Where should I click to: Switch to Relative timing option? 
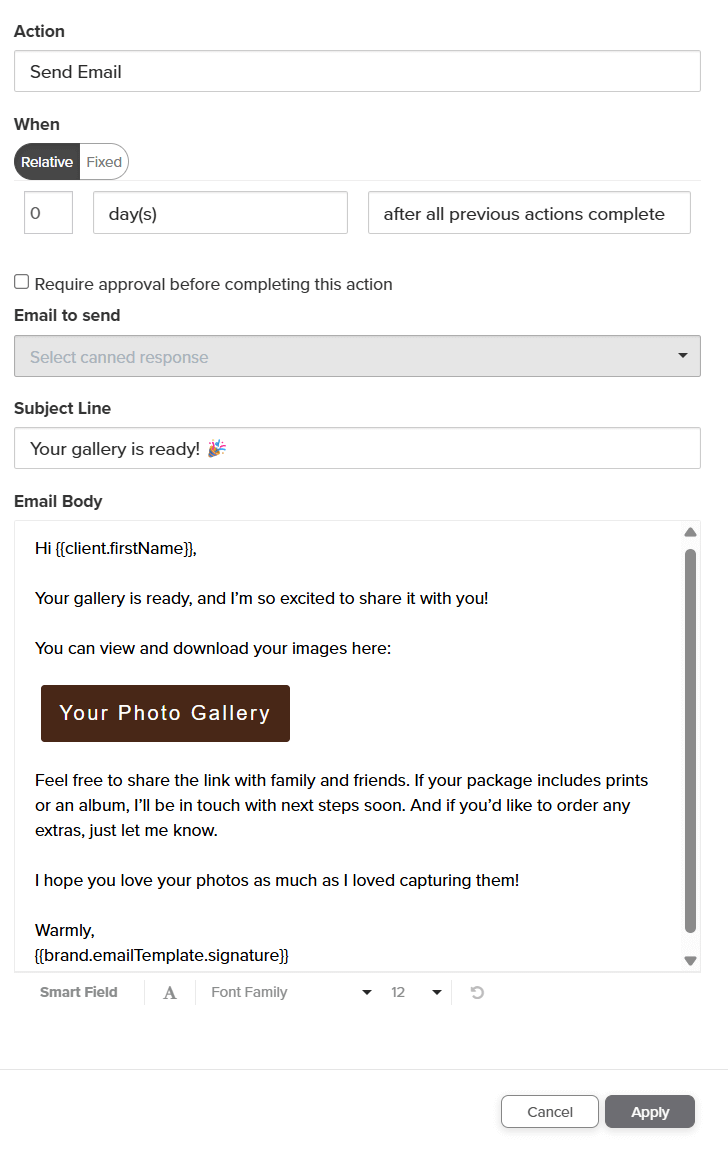(47, 162)
